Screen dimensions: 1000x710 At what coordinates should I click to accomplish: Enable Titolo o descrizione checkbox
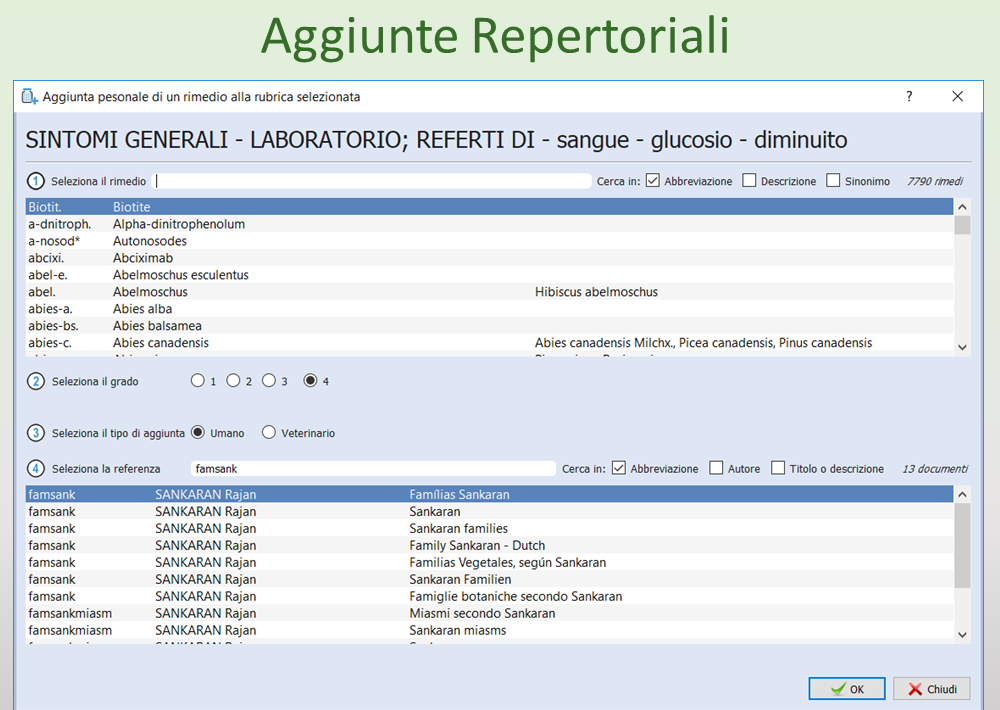tap(777, 468)
